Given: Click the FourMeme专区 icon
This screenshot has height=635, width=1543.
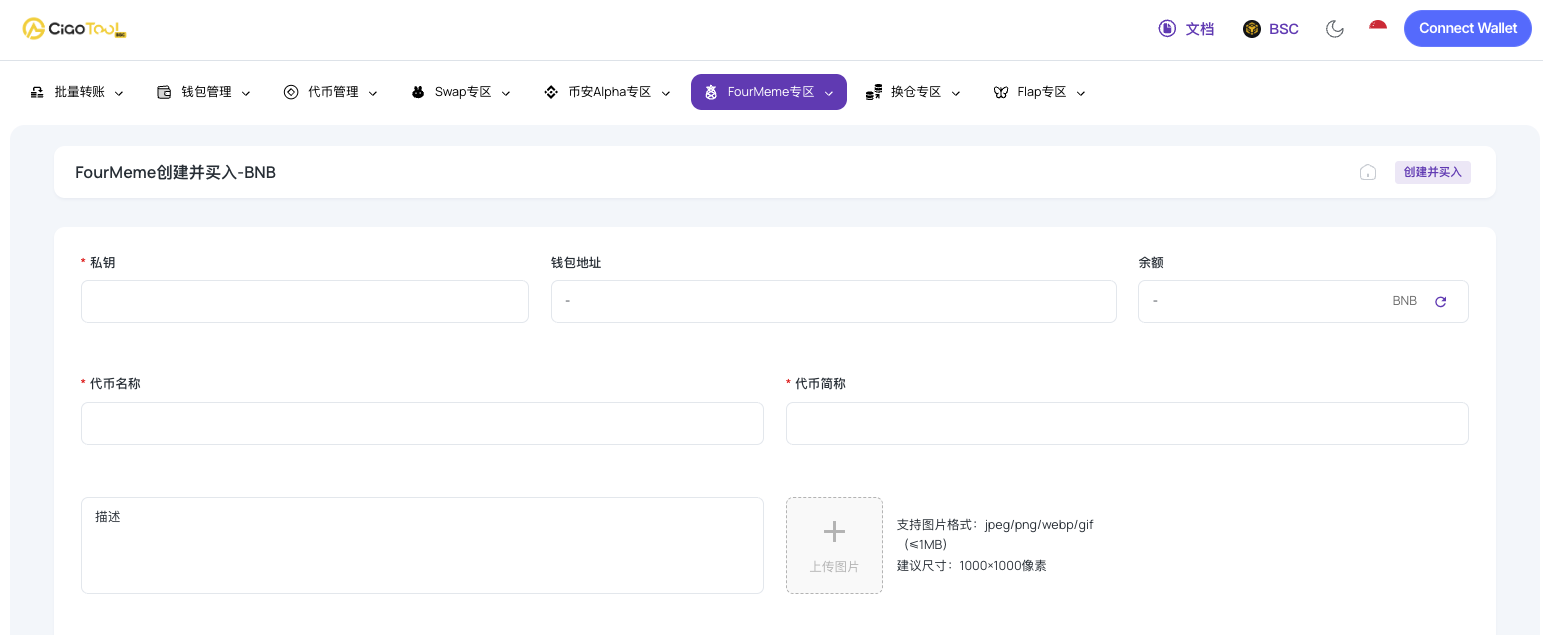Looking at the screenshot, I should tap(711, 92).
